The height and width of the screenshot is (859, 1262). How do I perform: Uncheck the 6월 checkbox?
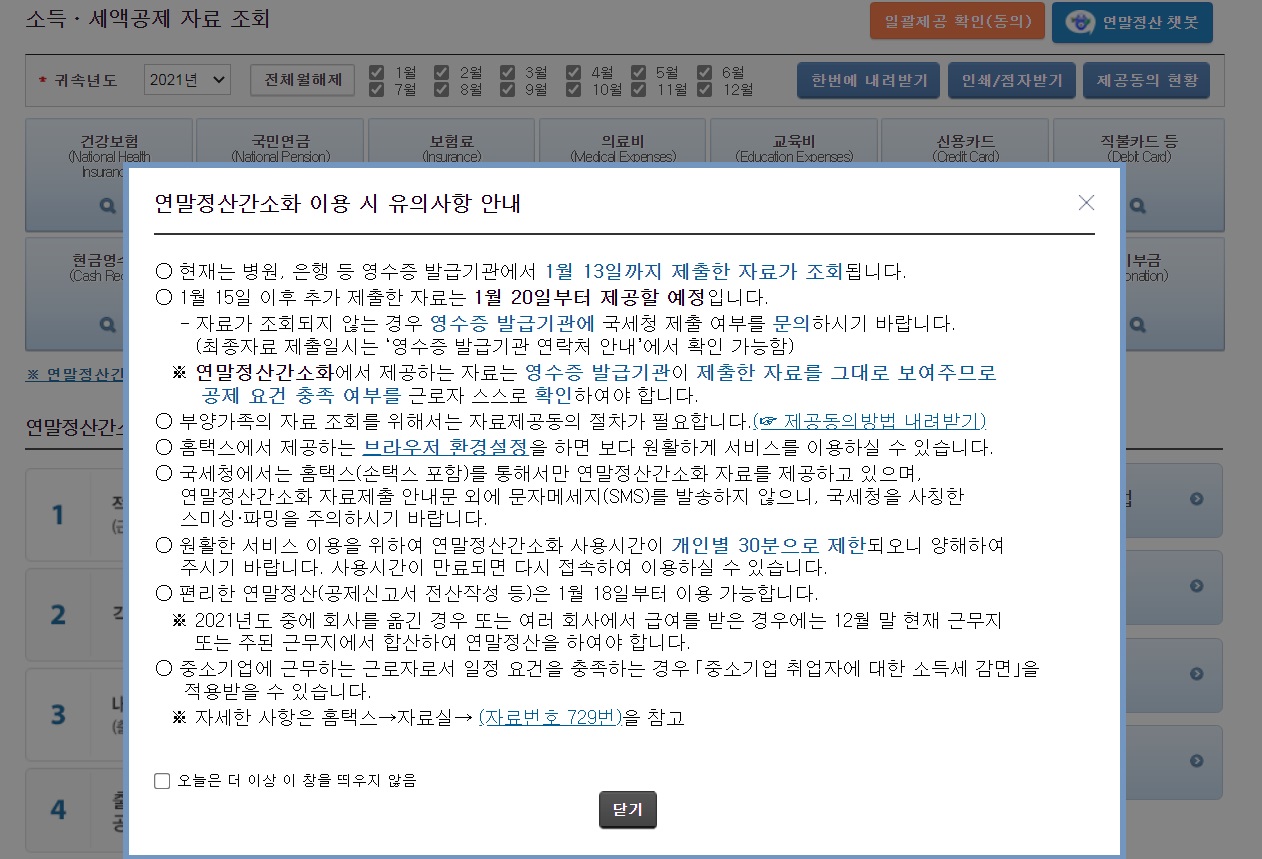[x=704, y=72]
